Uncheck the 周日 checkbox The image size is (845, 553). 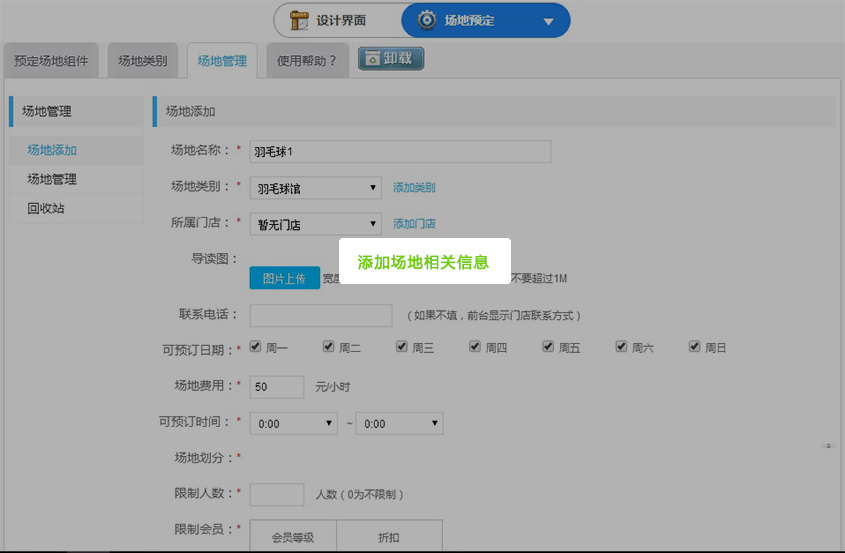click(x=695, y=347)
